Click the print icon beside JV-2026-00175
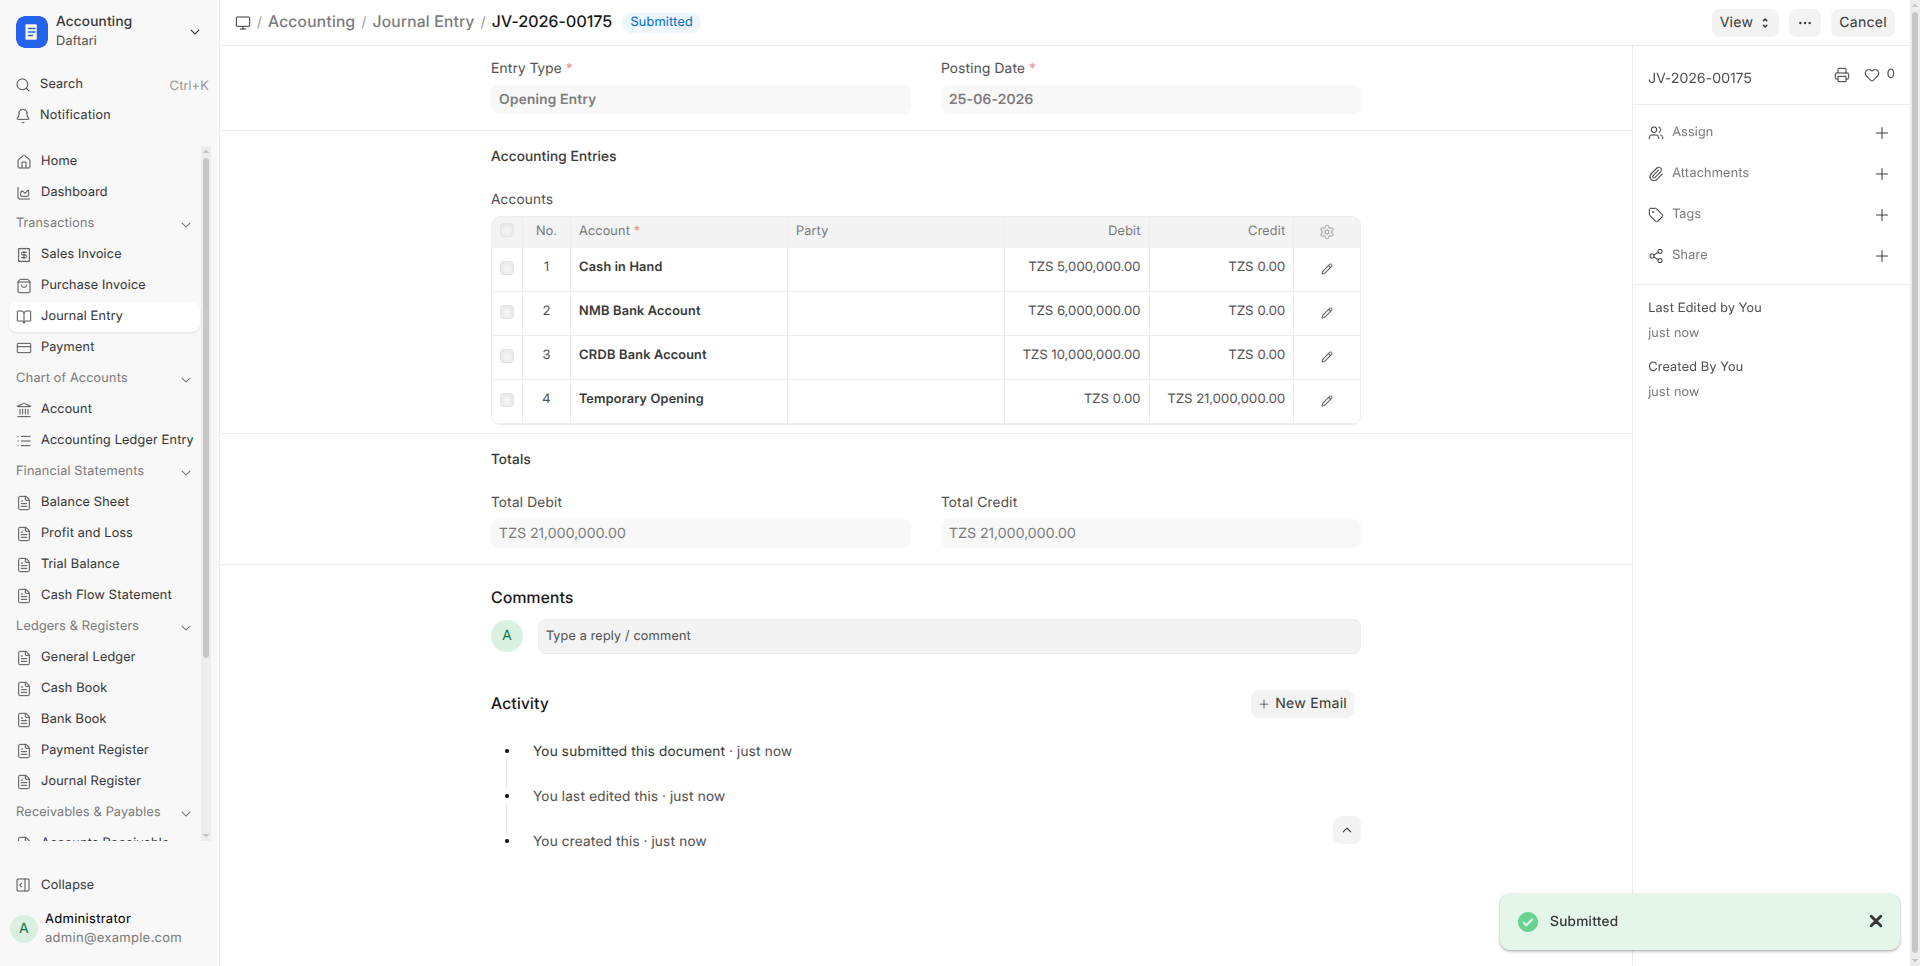This screenshot has width=1920, height=966. [x=1841, y=75]
